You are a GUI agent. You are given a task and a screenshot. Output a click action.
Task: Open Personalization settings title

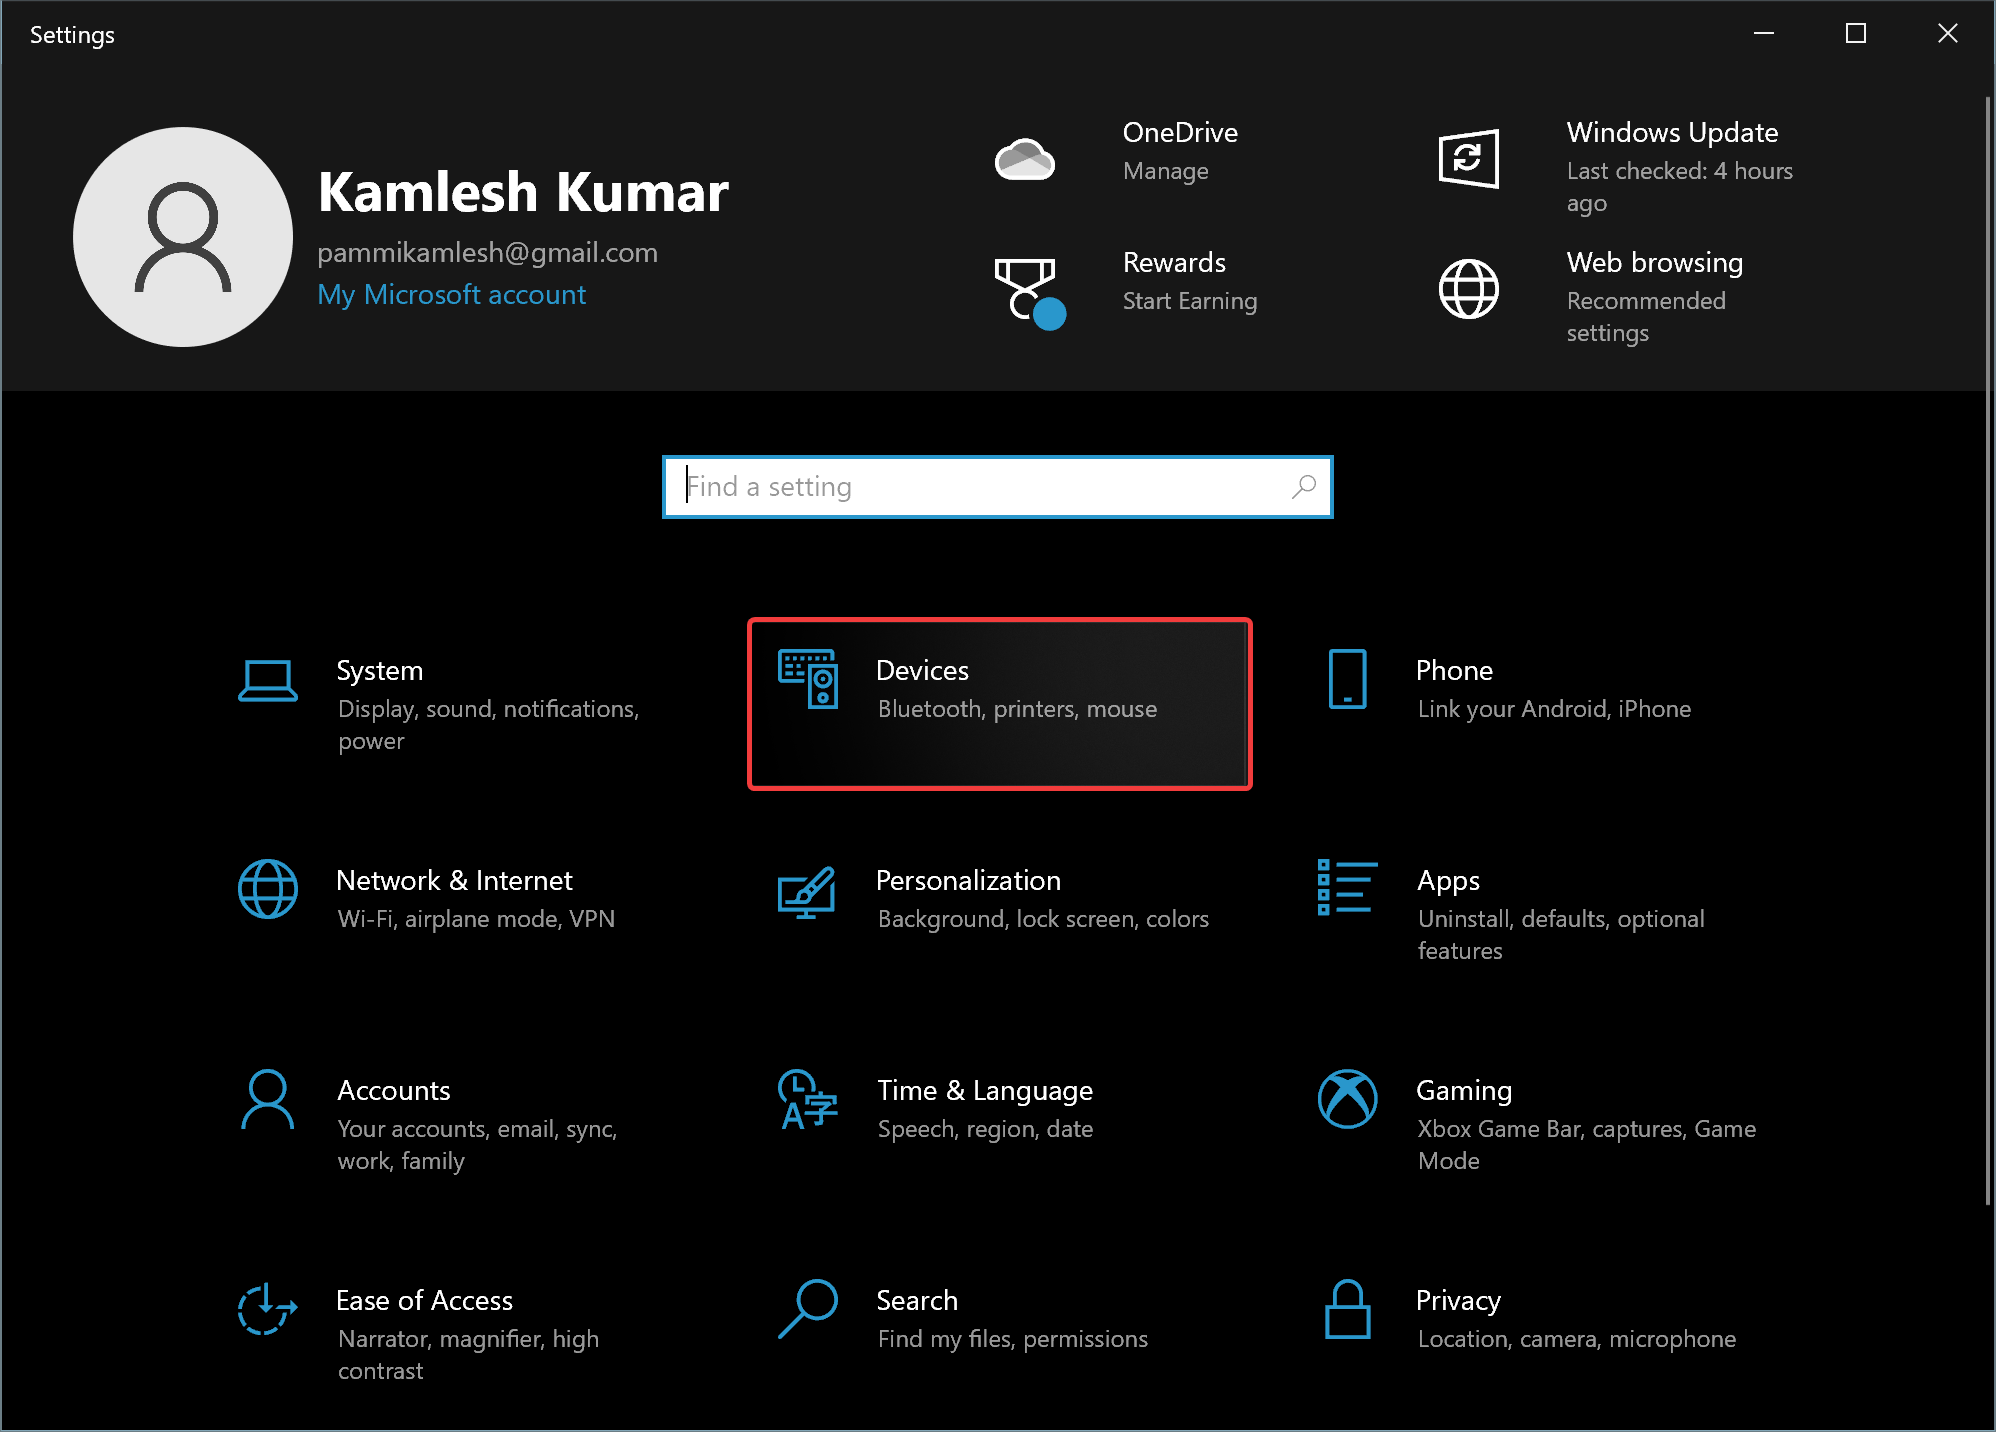(x=968, y=880)
